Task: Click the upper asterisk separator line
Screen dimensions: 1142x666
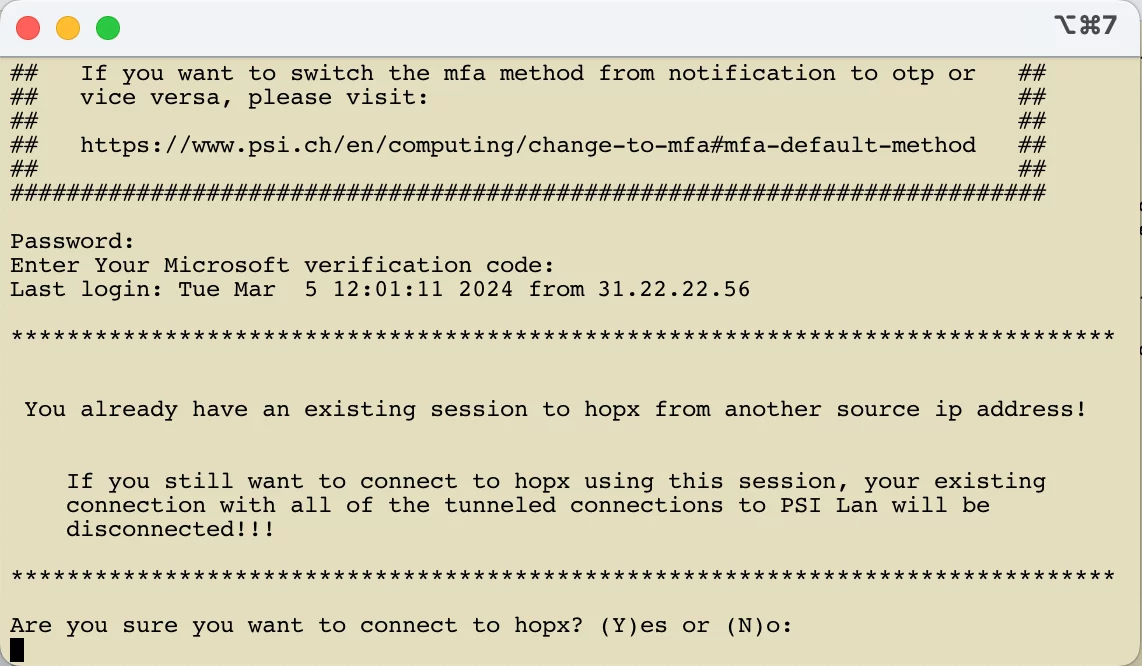Action: point(562,338)
